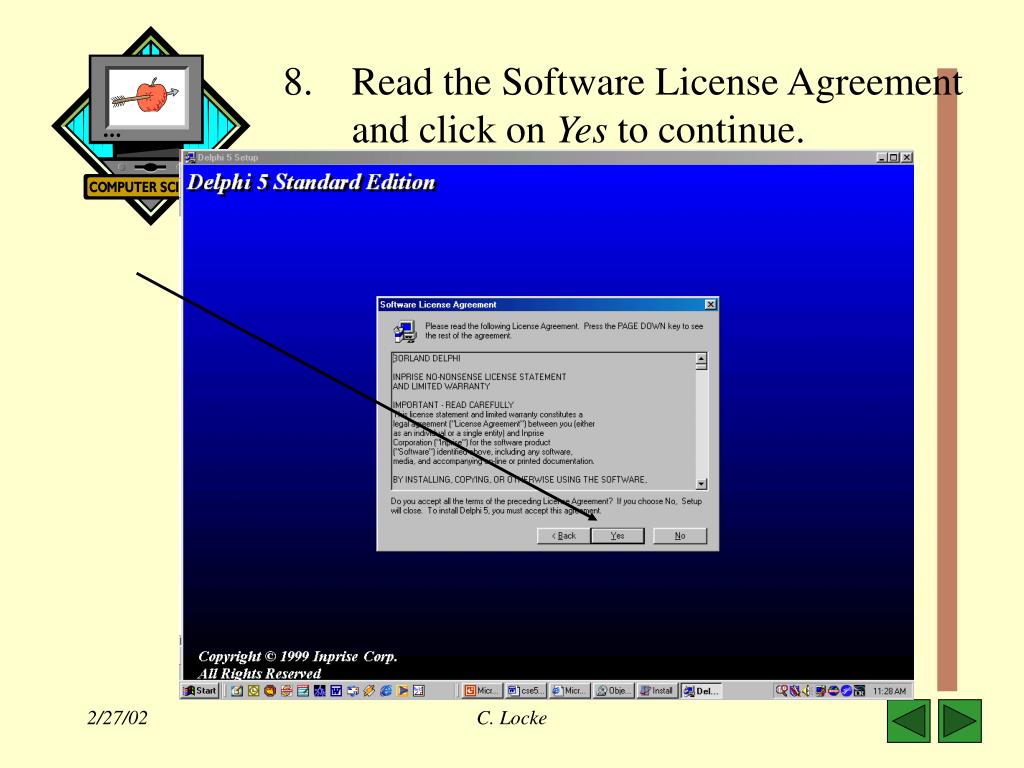The width and height of the screenshot is (1024, 768).
Task: Click the setup computer icon in the dialog
Action: (405, 332)
